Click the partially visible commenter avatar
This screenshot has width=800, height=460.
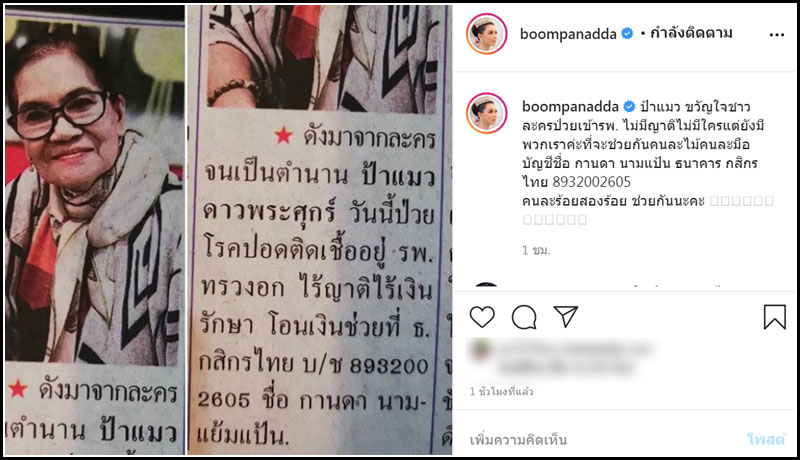coord(486,286)
